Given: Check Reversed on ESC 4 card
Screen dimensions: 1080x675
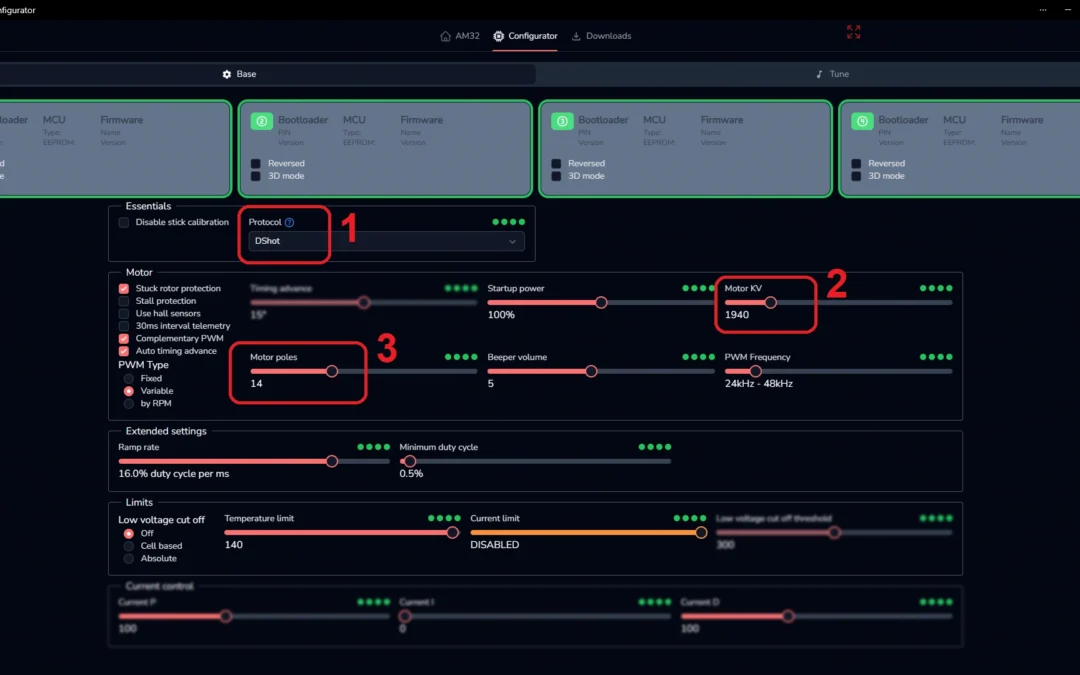Looking at the screenshot, I should 856,163.
